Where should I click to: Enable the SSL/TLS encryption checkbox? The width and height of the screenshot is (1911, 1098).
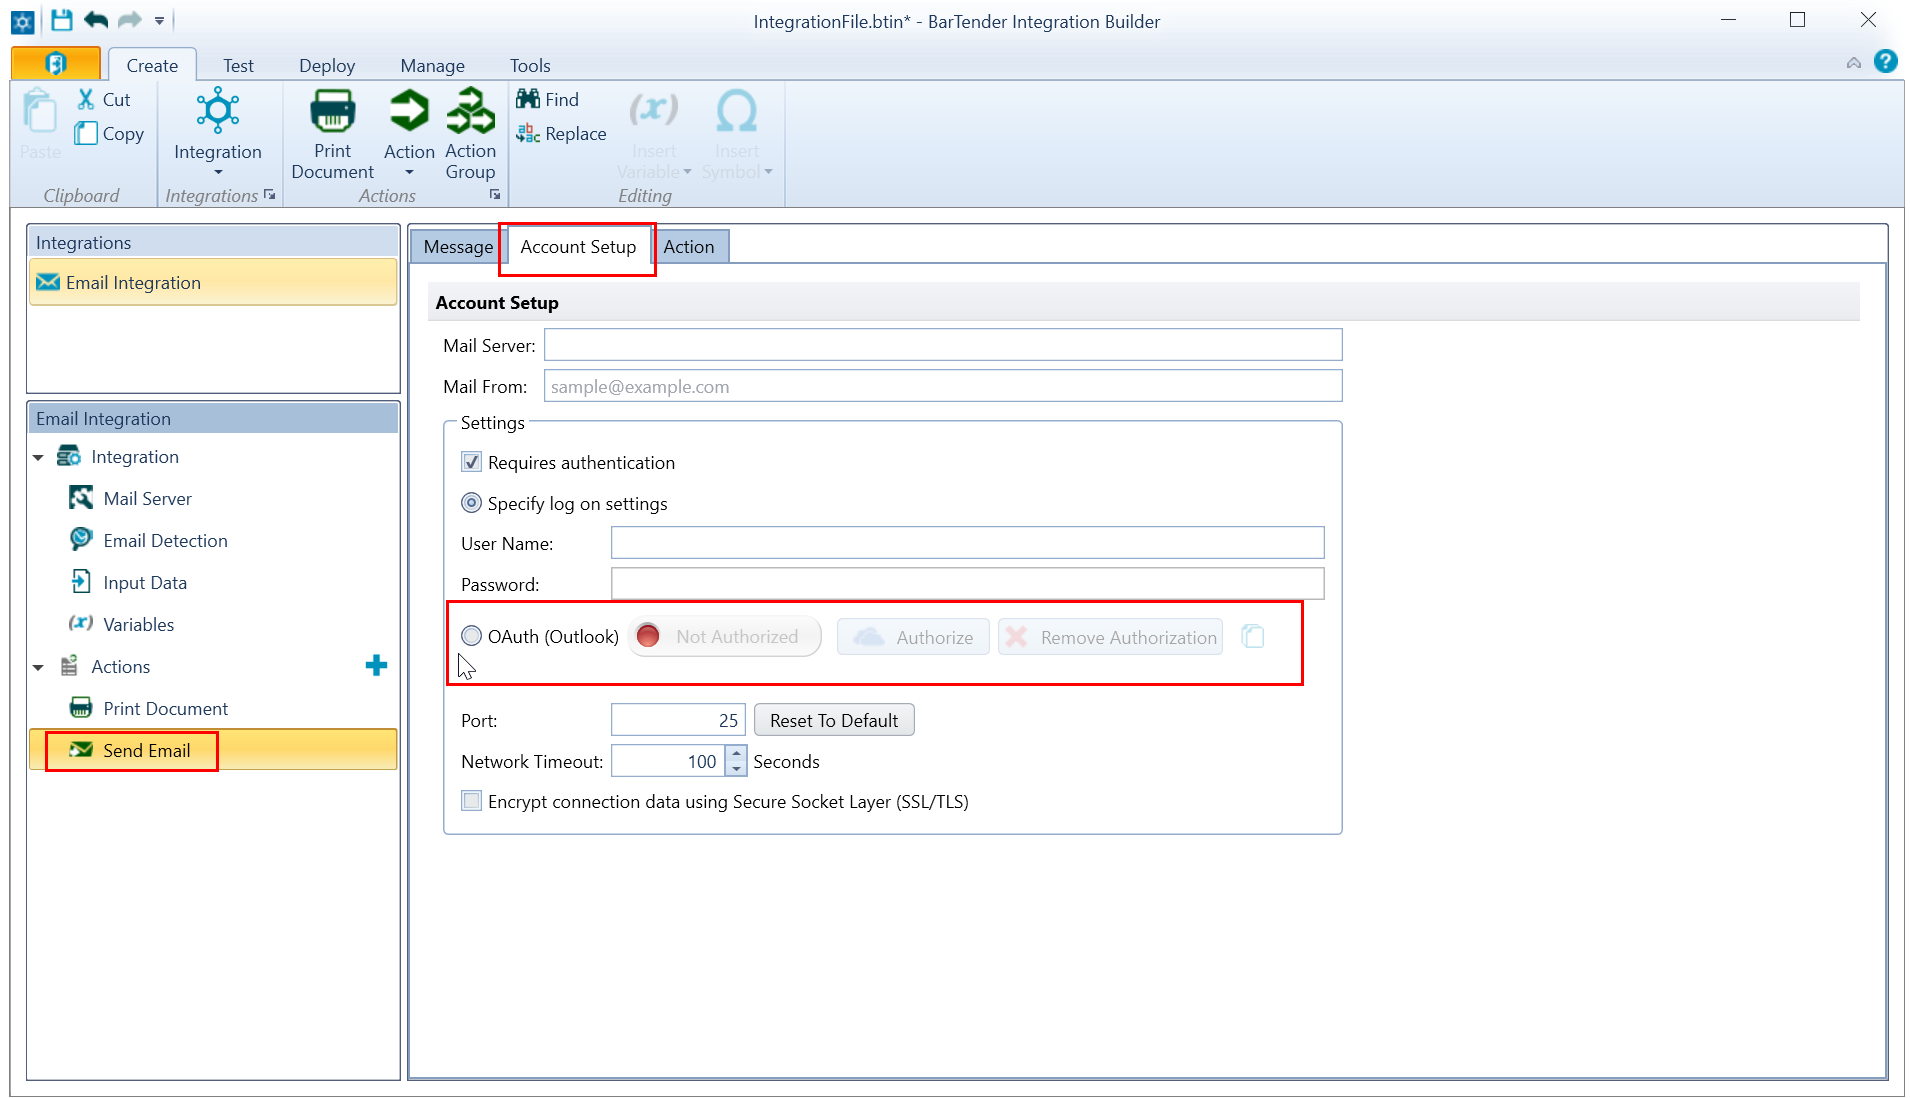(x=471, y=801)
